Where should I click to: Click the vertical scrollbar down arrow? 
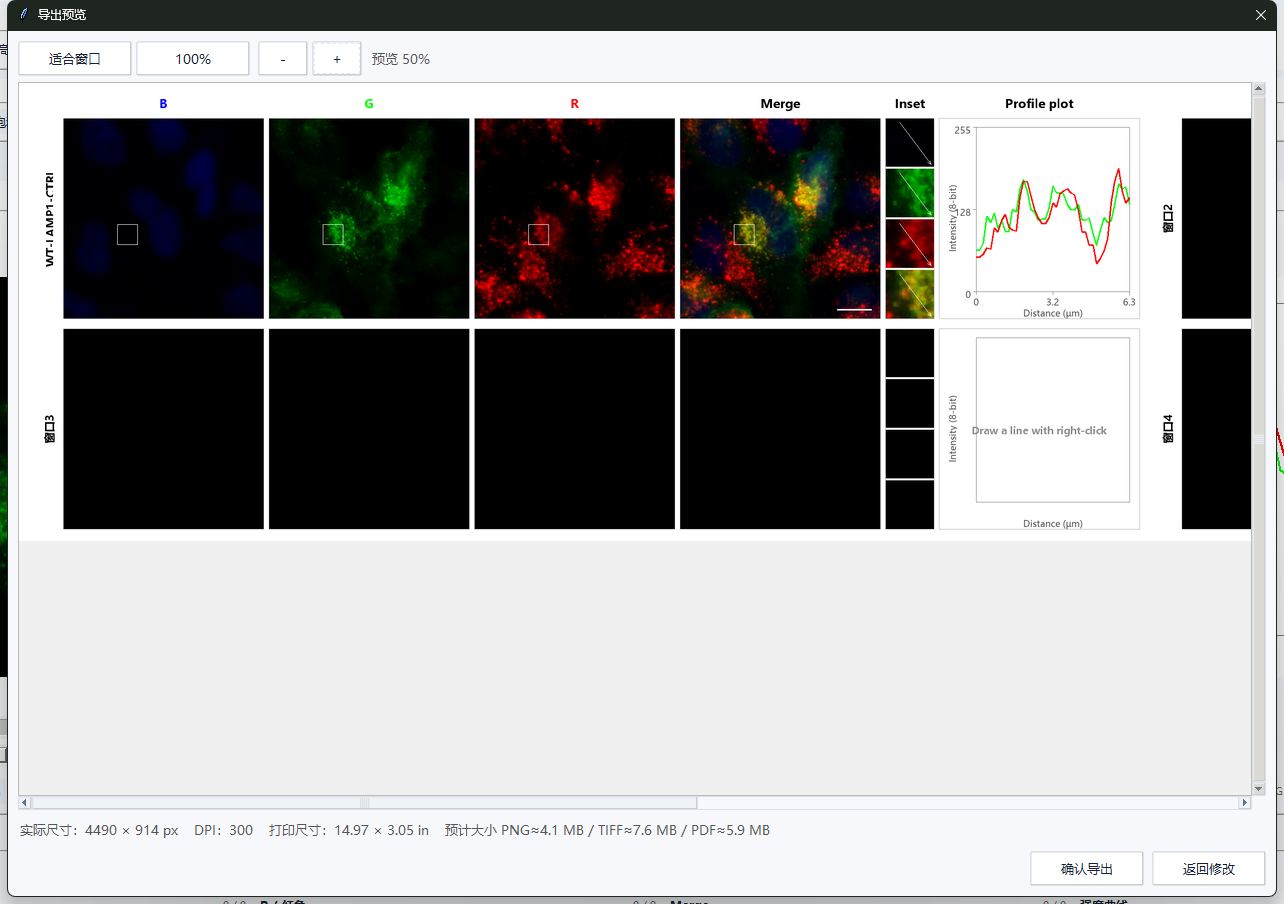1258,789
